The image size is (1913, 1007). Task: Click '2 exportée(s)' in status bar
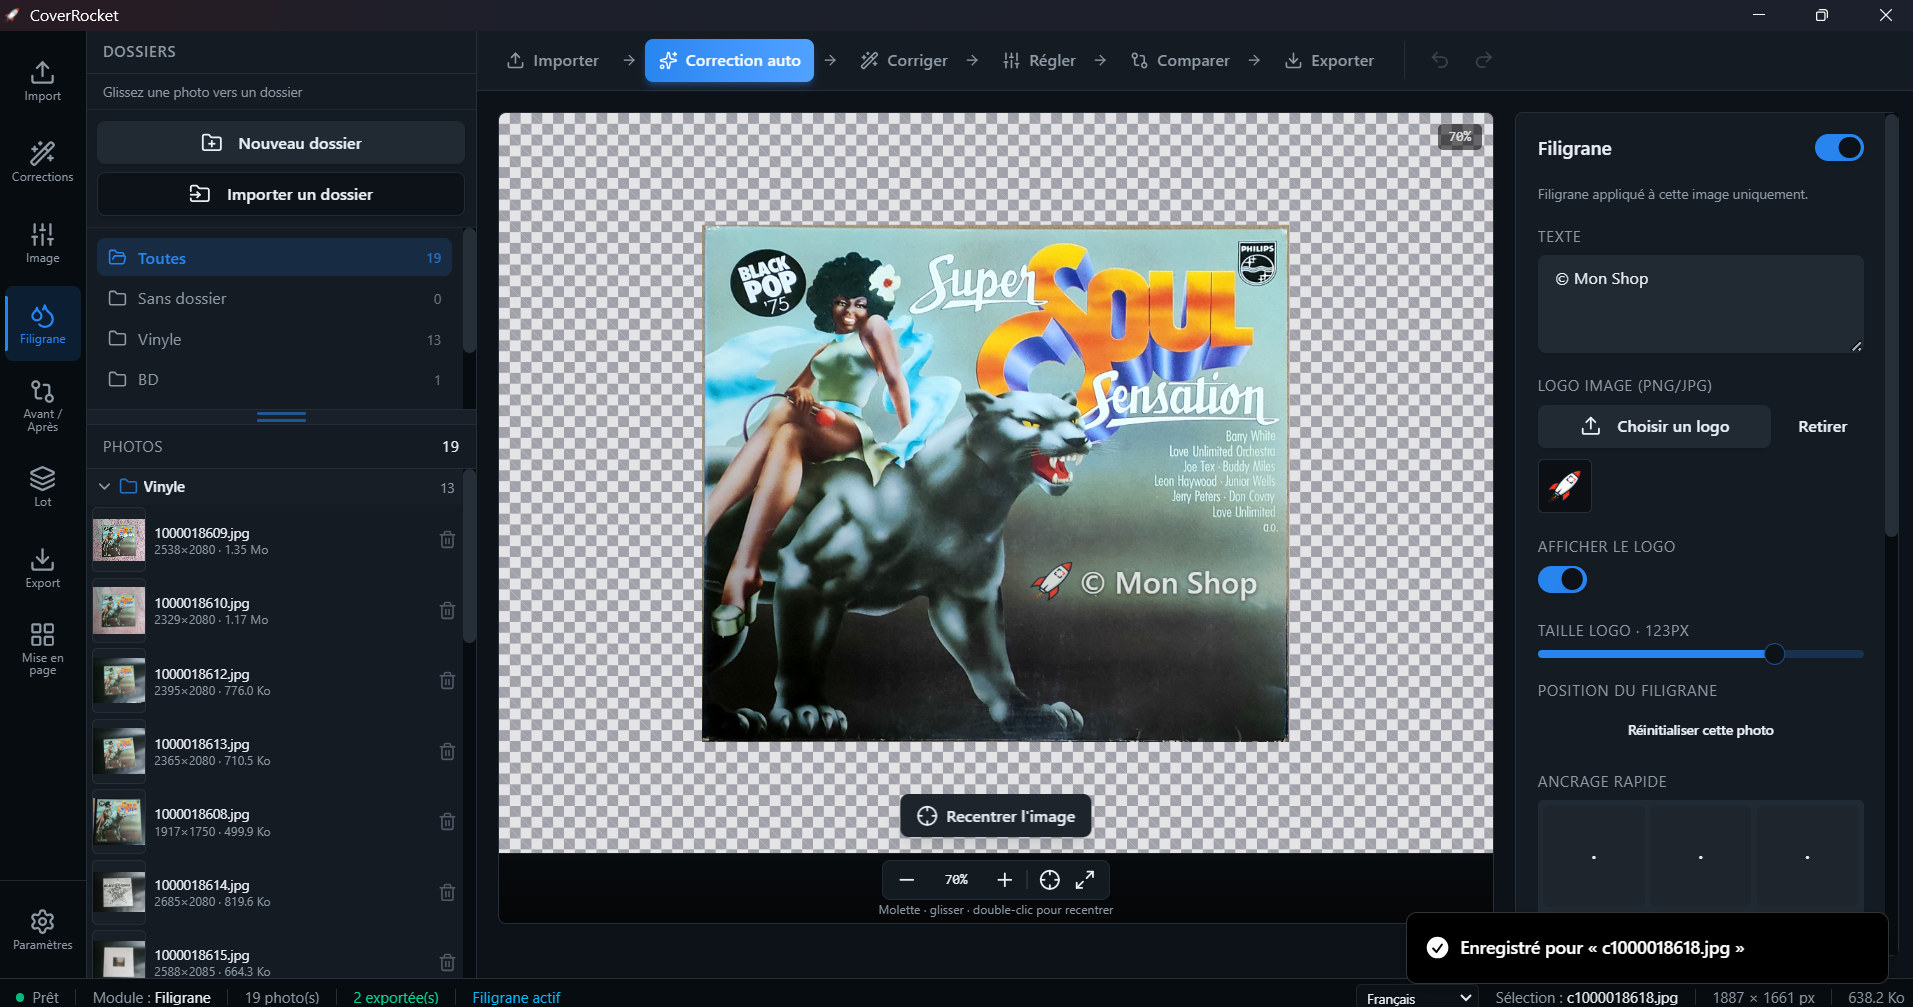coord(396,997)
